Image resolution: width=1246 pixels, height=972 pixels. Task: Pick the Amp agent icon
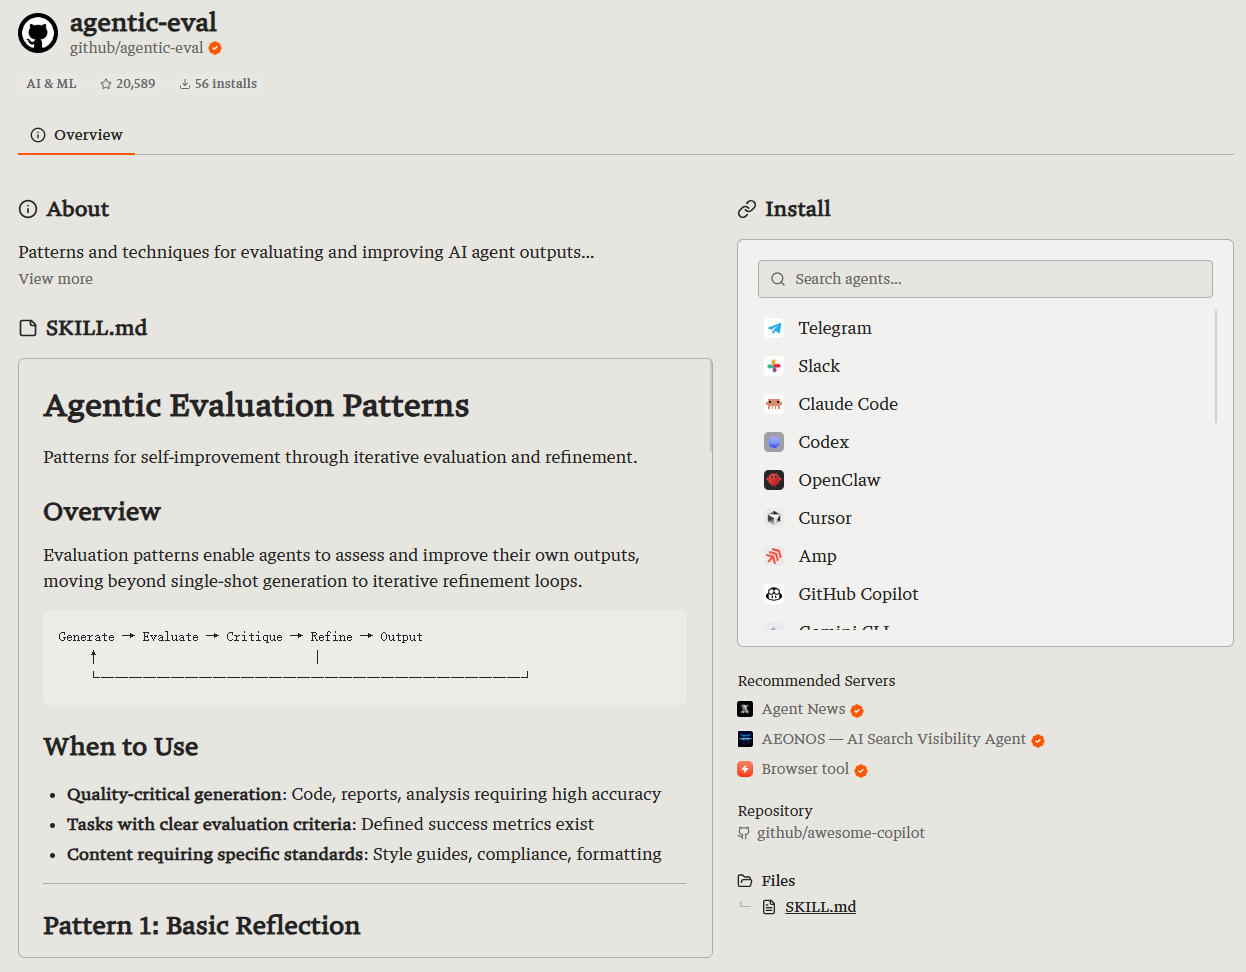774,556
